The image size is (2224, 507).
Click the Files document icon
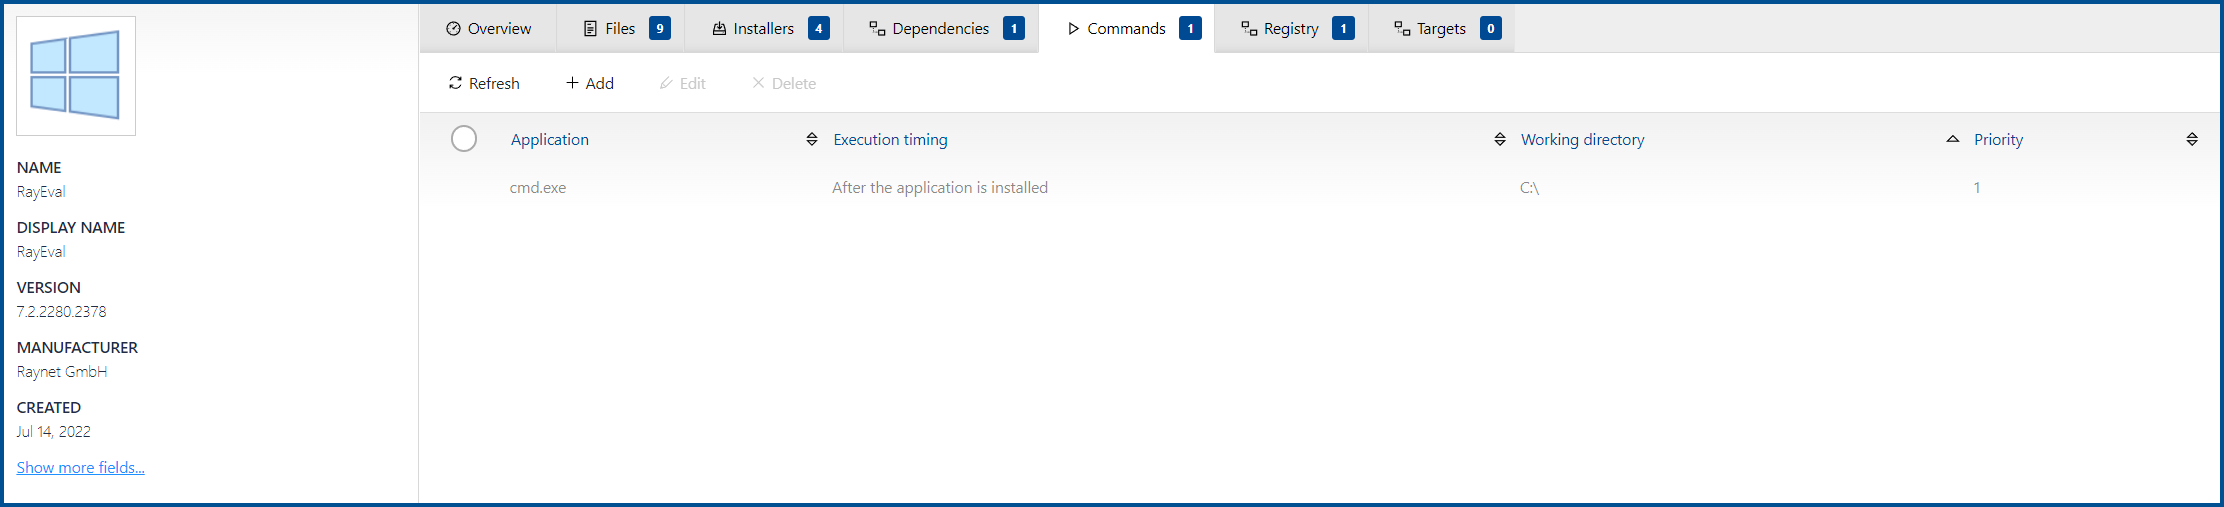(x=590, y=29)
